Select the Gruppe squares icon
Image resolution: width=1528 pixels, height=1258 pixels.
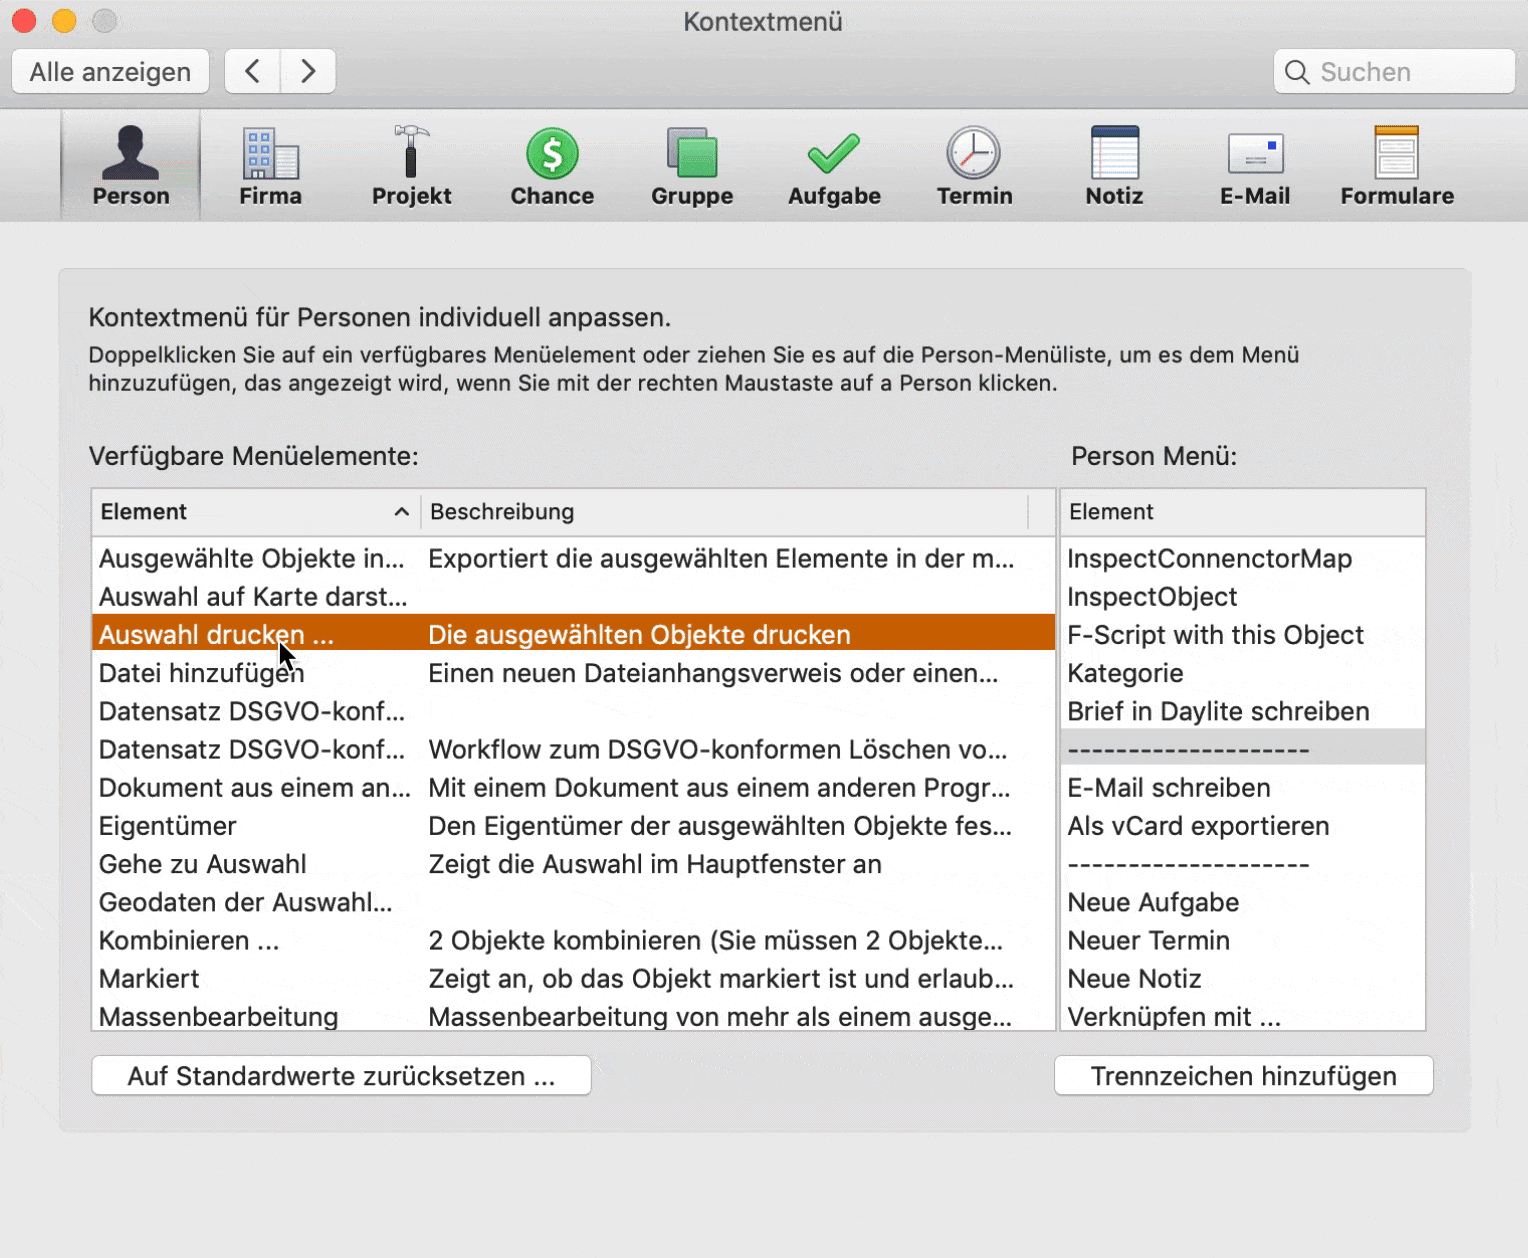692,153
